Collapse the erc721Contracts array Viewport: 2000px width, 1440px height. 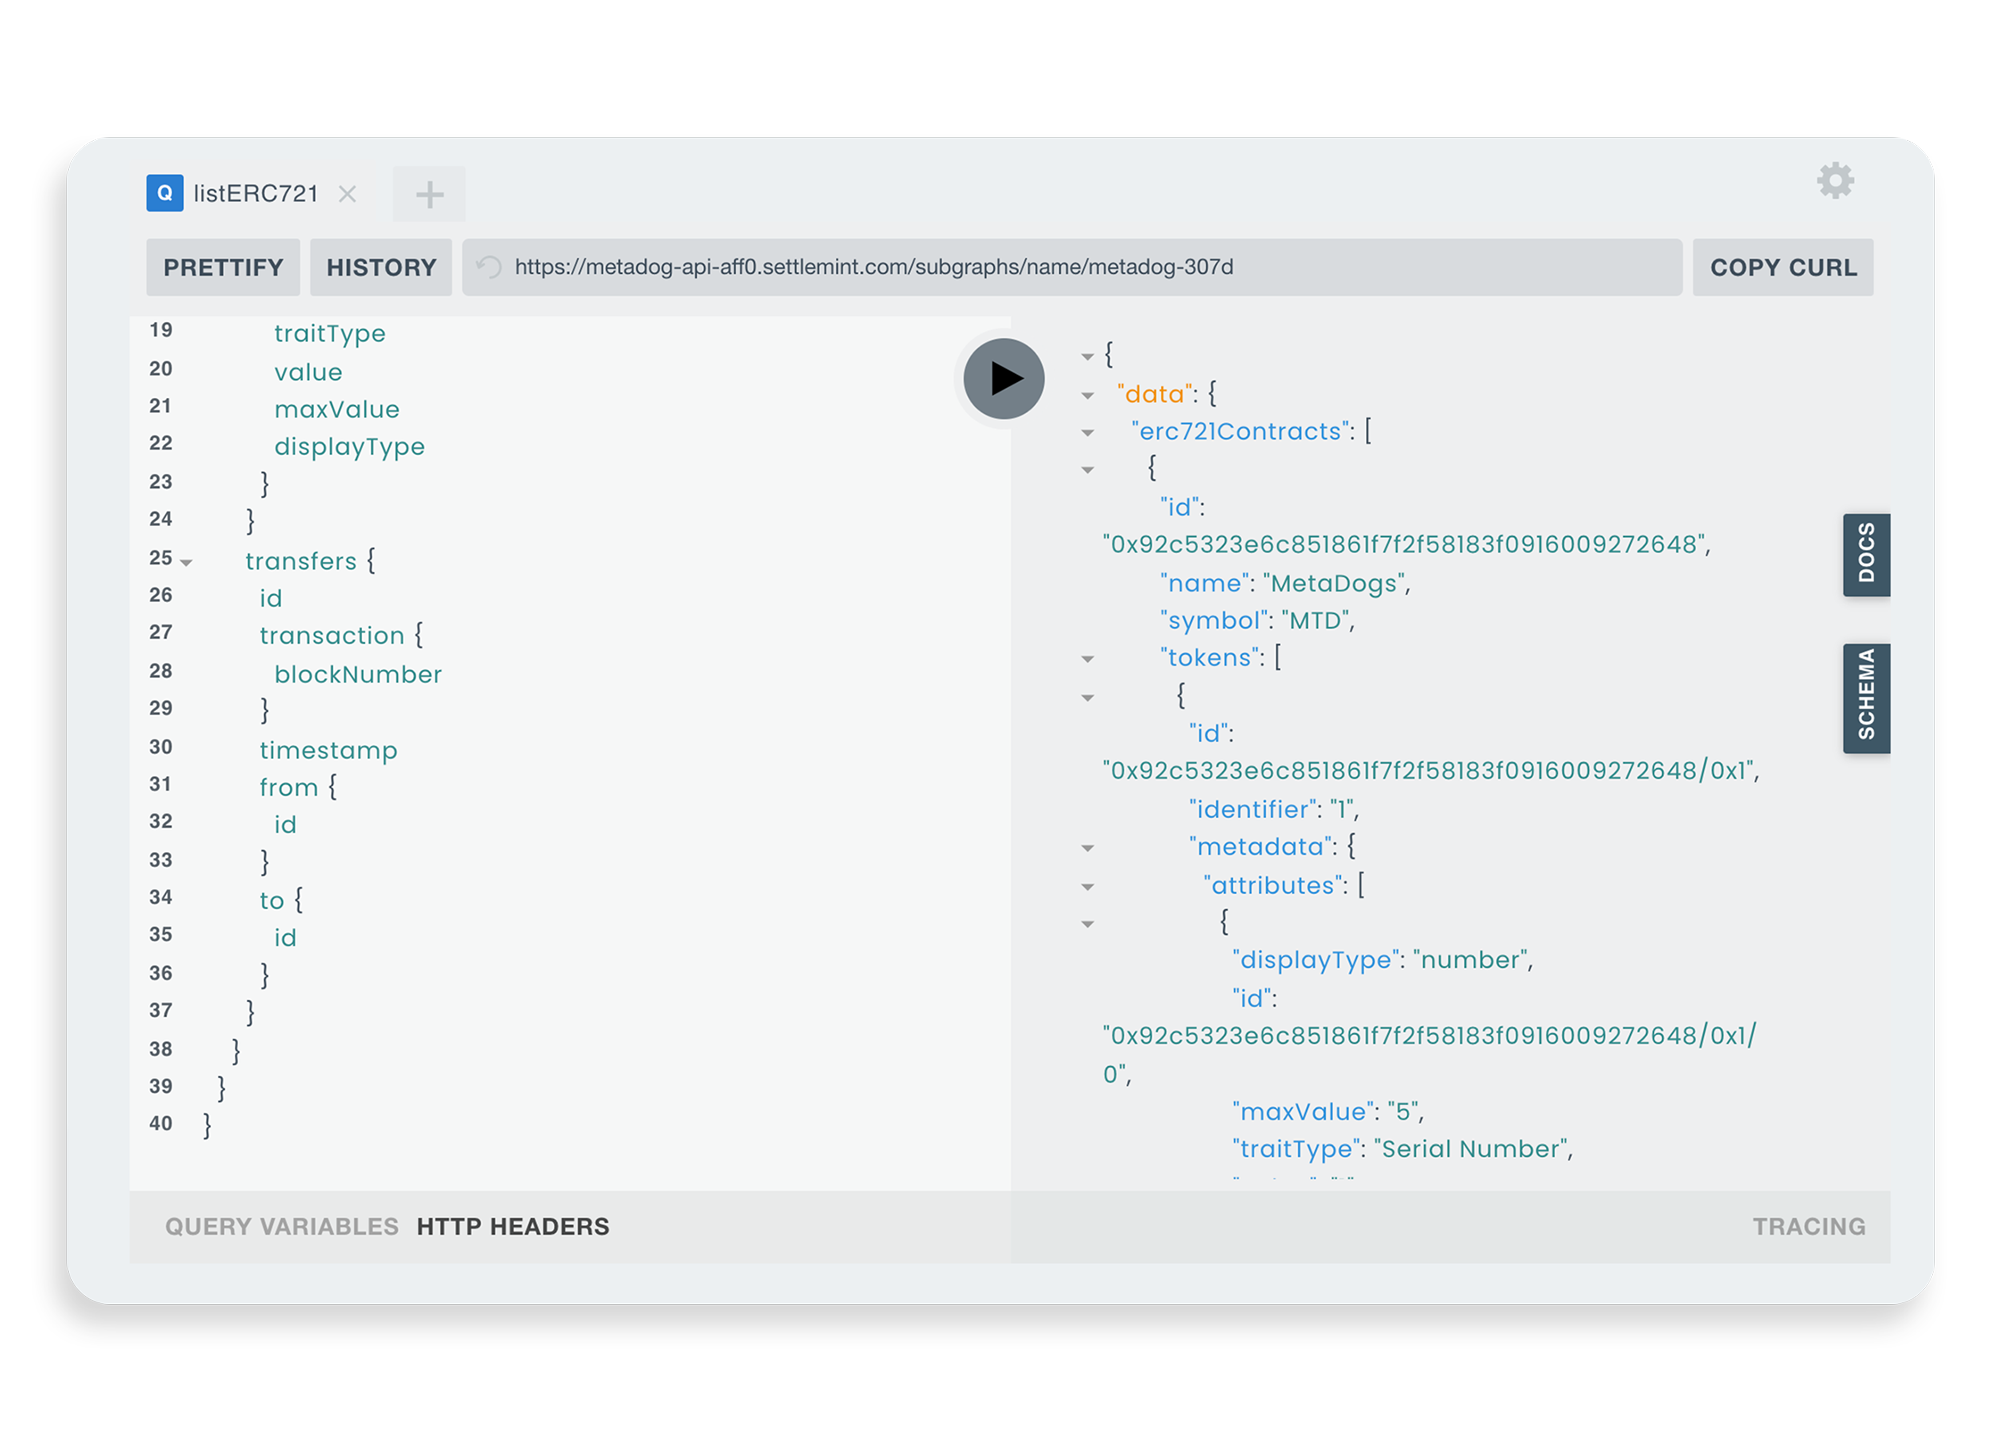[x=1087, y=432]
